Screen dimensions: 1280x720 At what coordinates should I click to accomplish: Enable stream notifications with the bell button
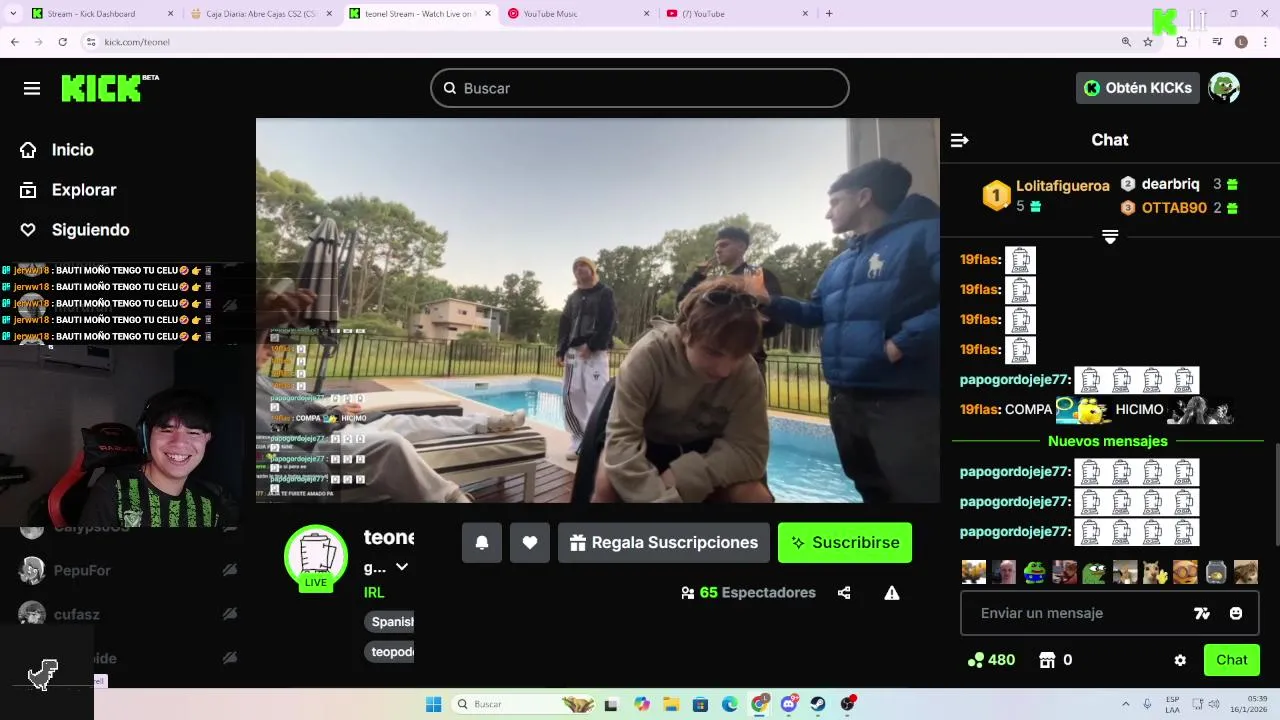coord(481,542)
